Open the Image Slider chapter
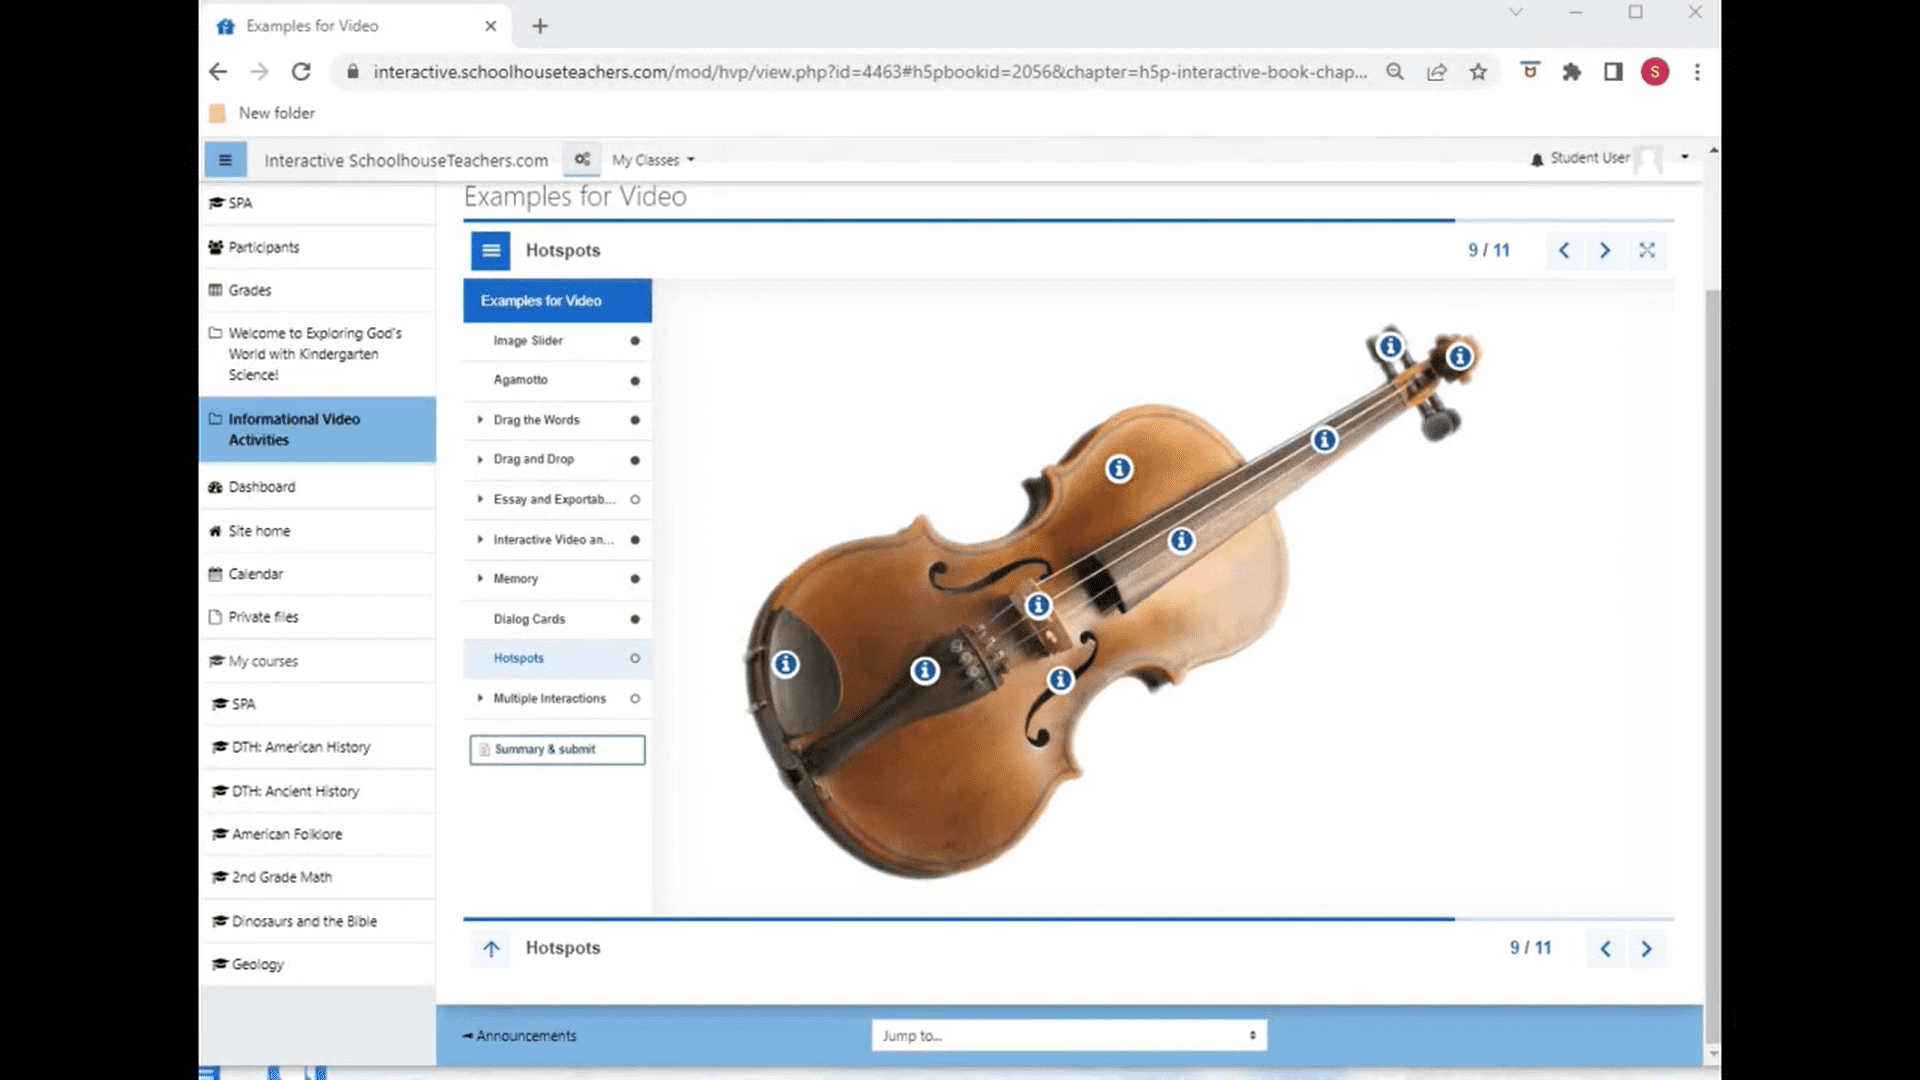Viewport: 1920px width, 1080px height. pyautogui.click(x=557, y=341)
